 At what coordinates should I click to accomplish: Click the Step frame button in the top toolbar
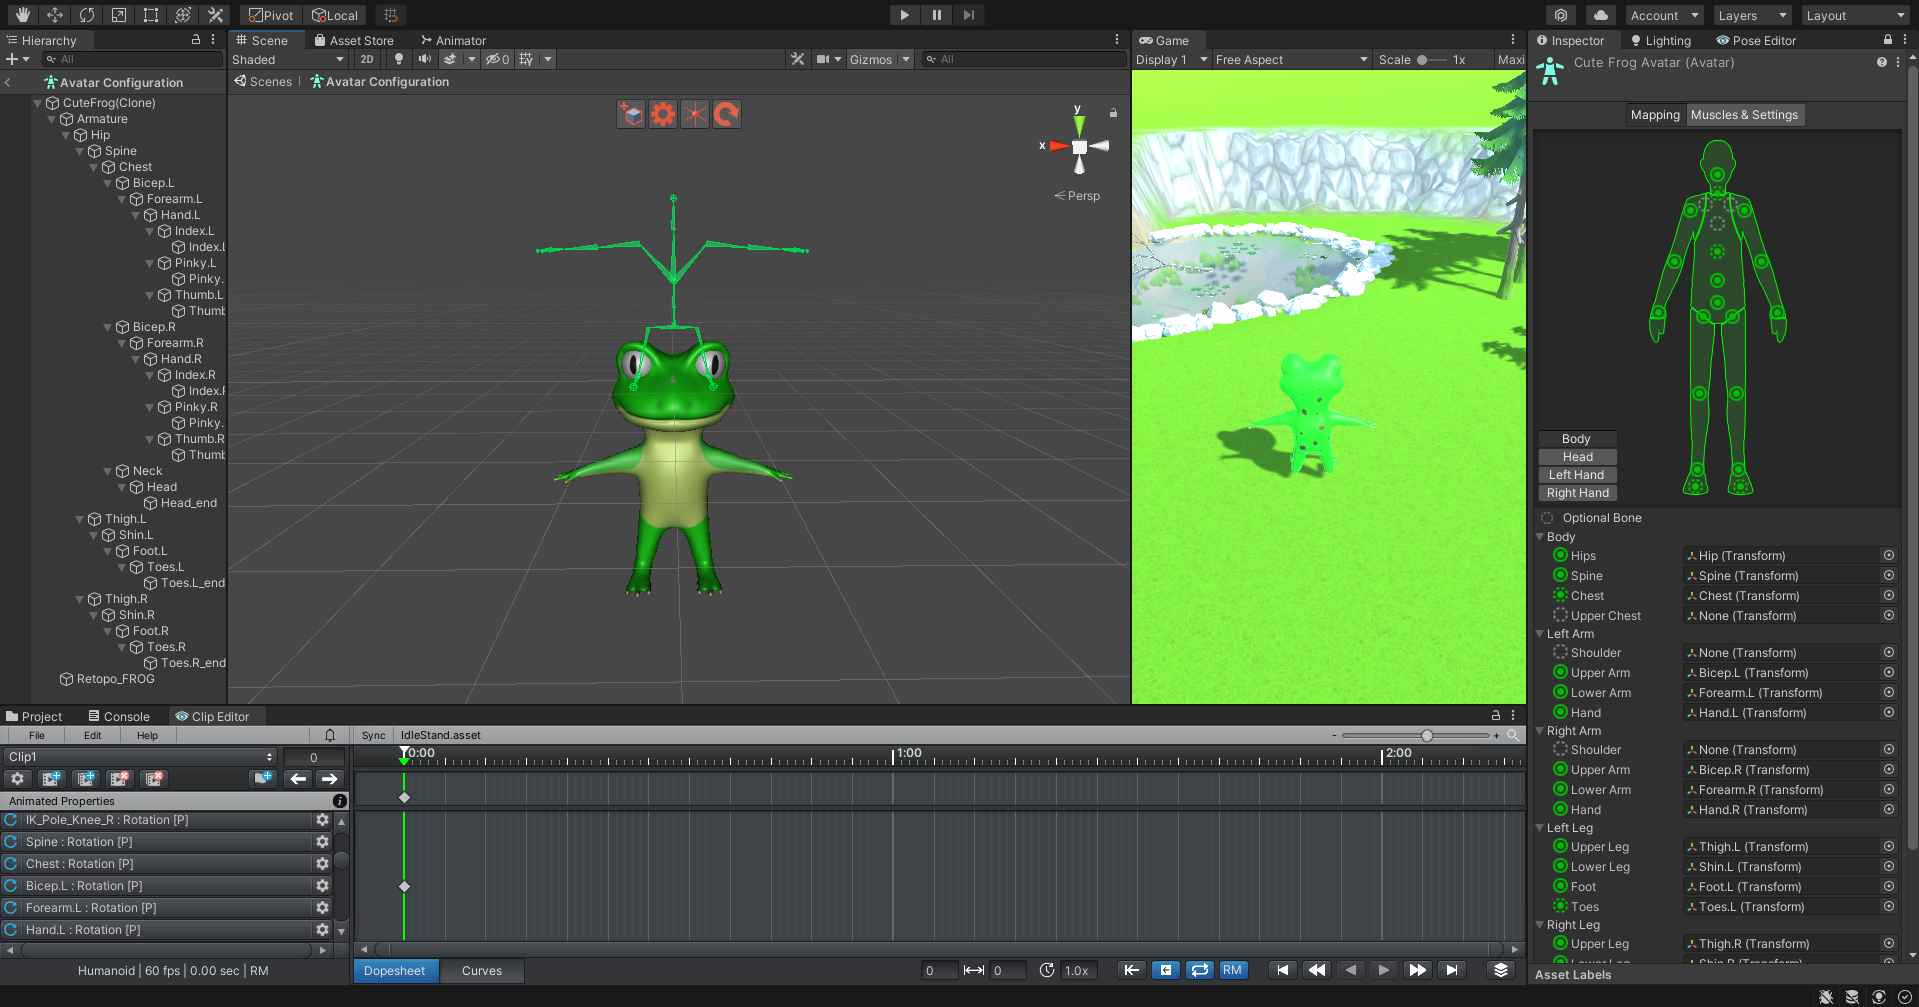pyautogui.click(x=969, y=15)
